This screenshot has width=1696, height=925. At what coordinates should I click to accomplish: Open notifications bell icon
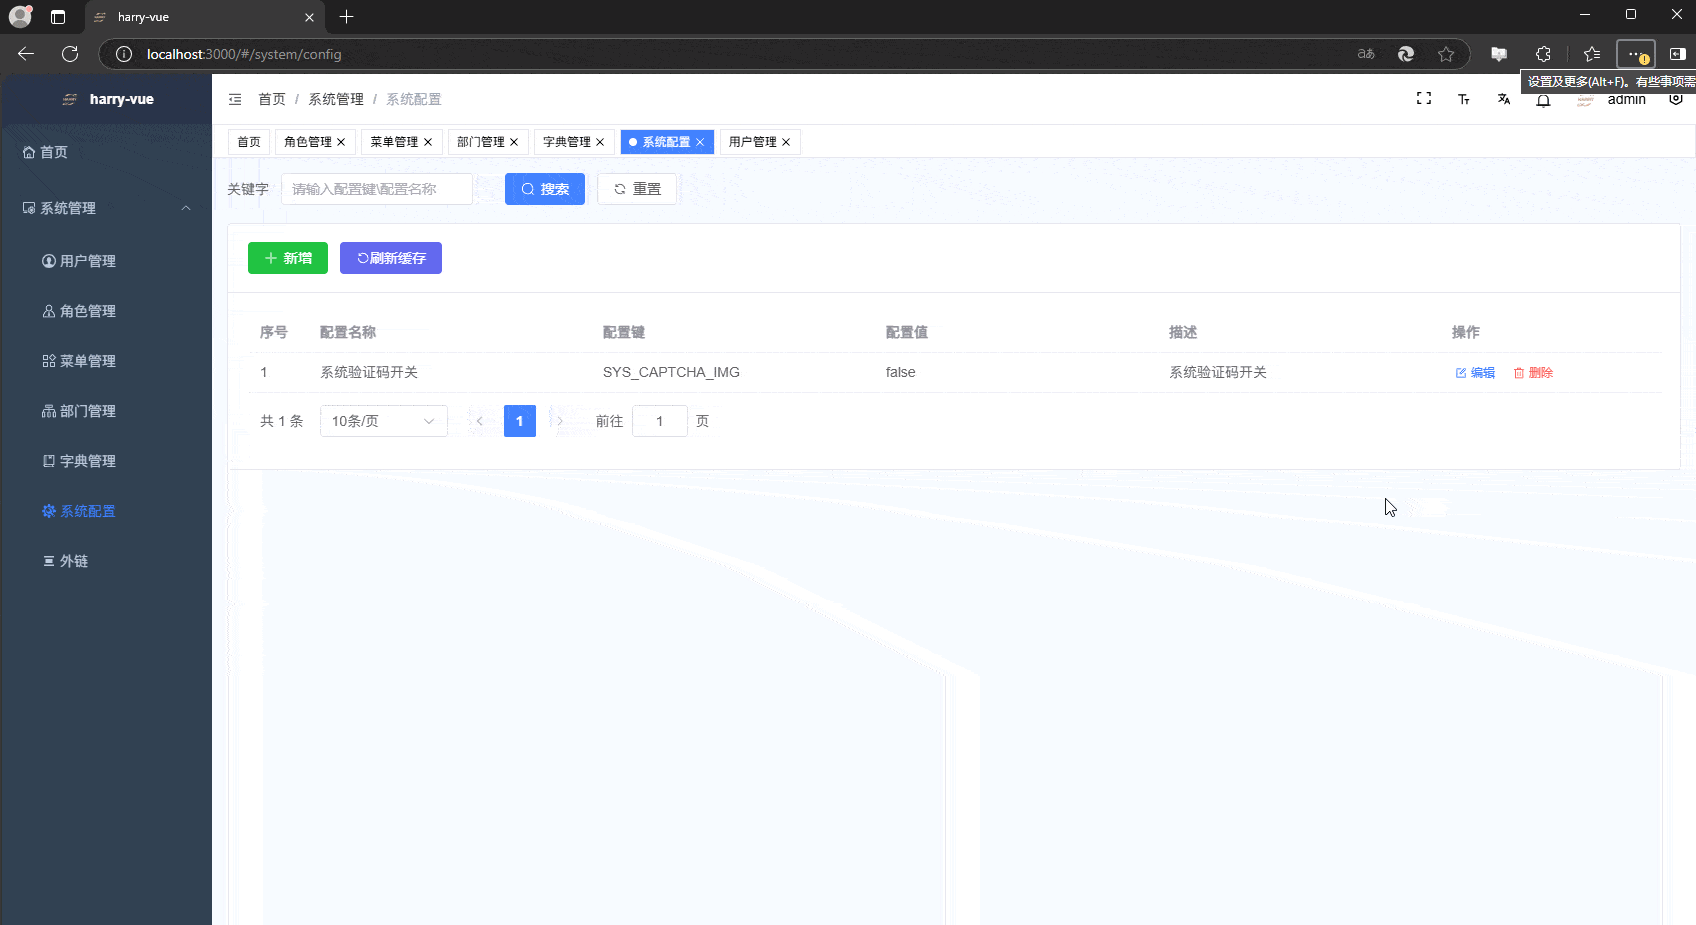coord(1543,100)
